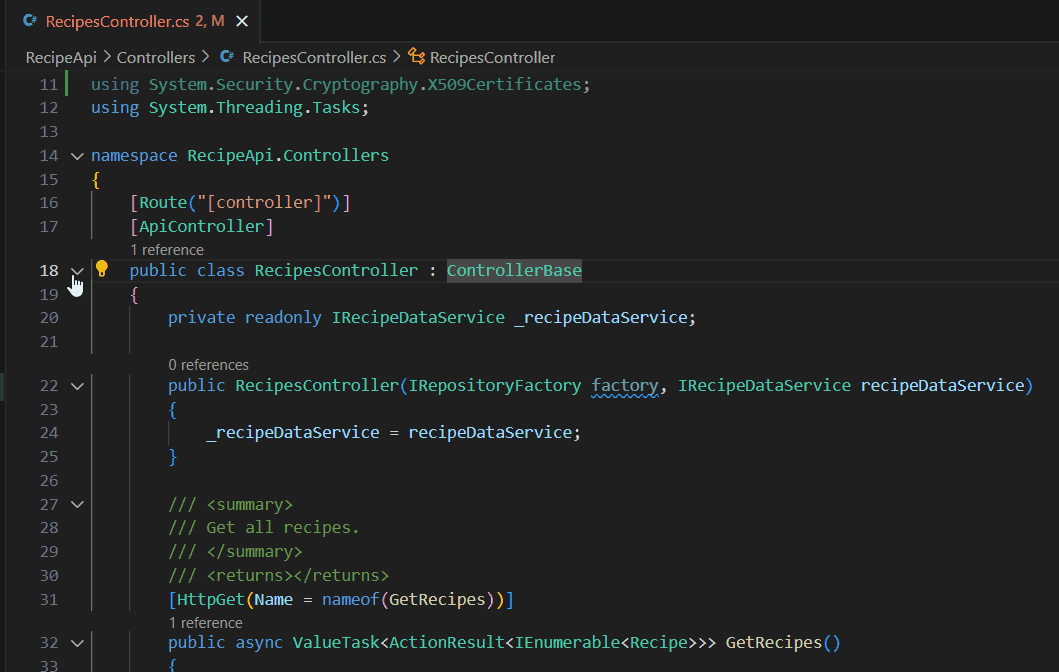This screenshot has width=1059, height=672.
Task: Close the RecipesController.cs tab
Action: click(240, 18)
